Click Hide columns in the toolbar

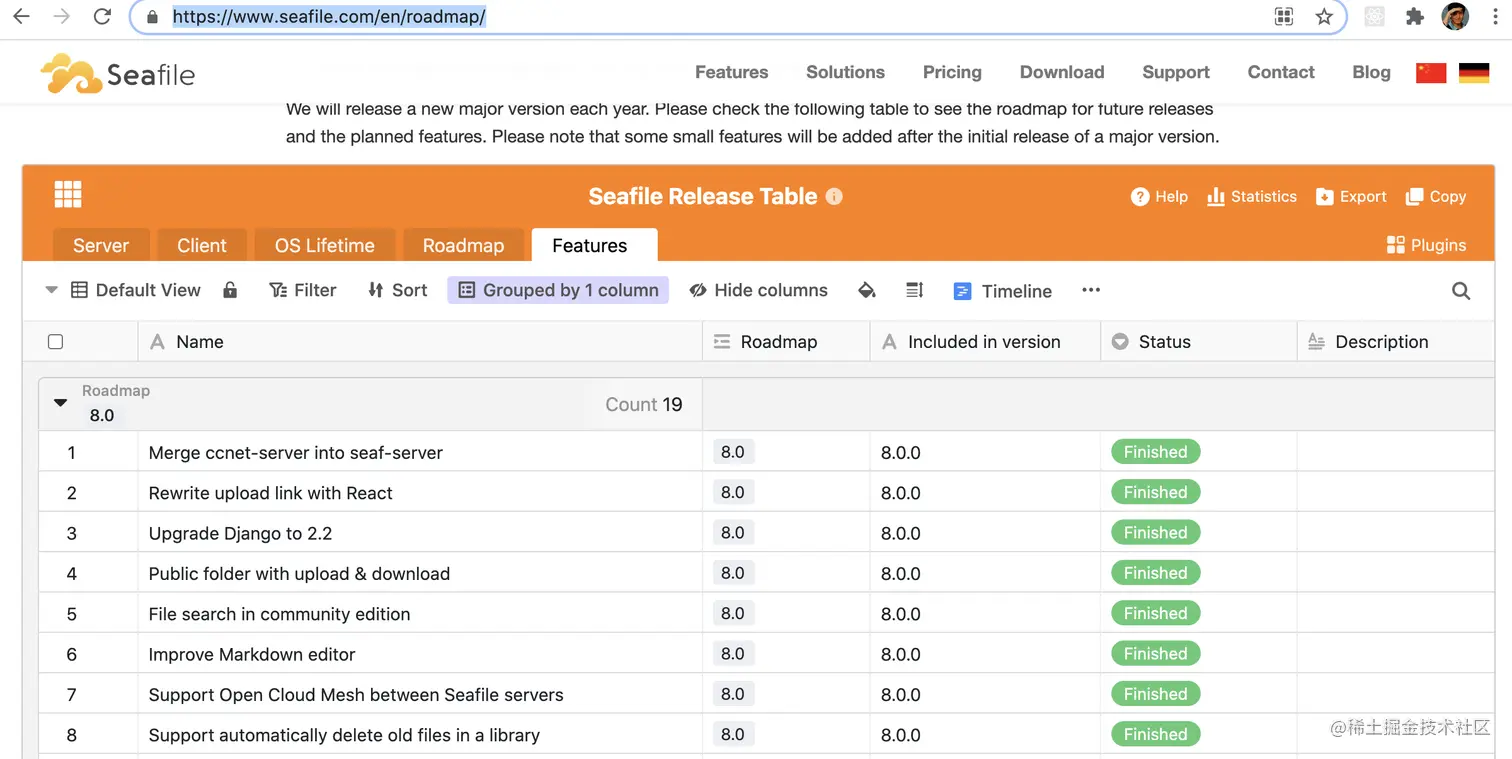click(x=759, y=290)
